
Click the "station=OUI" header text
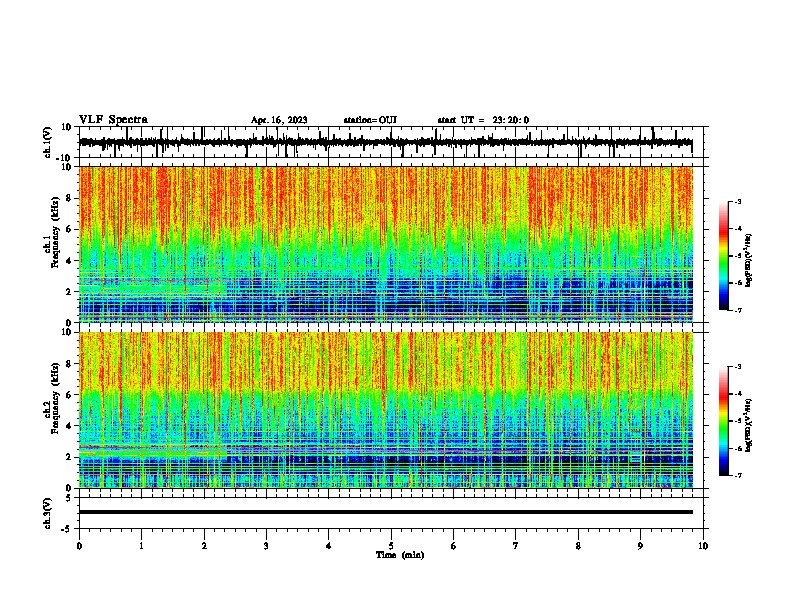pos(370,120)
